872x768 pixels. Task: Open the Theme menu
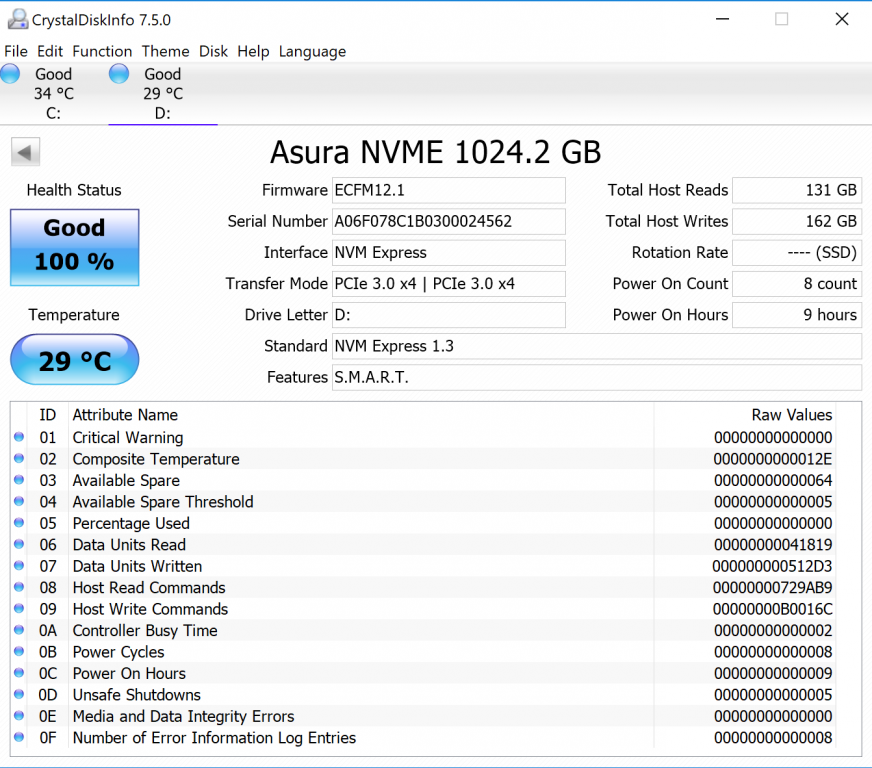coord(165,51)
